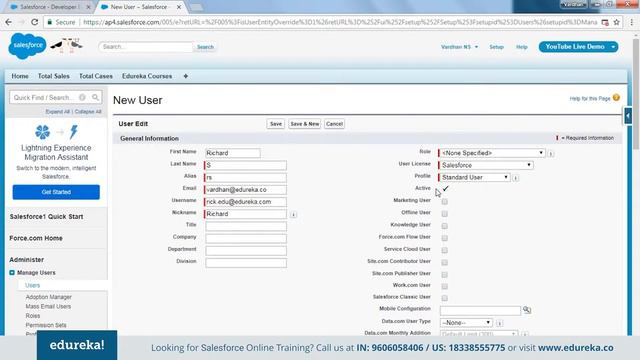The width and height of the screenshot is (640, 360).
Task: Open Permission Sets in setup tree
Action: click(x=46, y=325)
